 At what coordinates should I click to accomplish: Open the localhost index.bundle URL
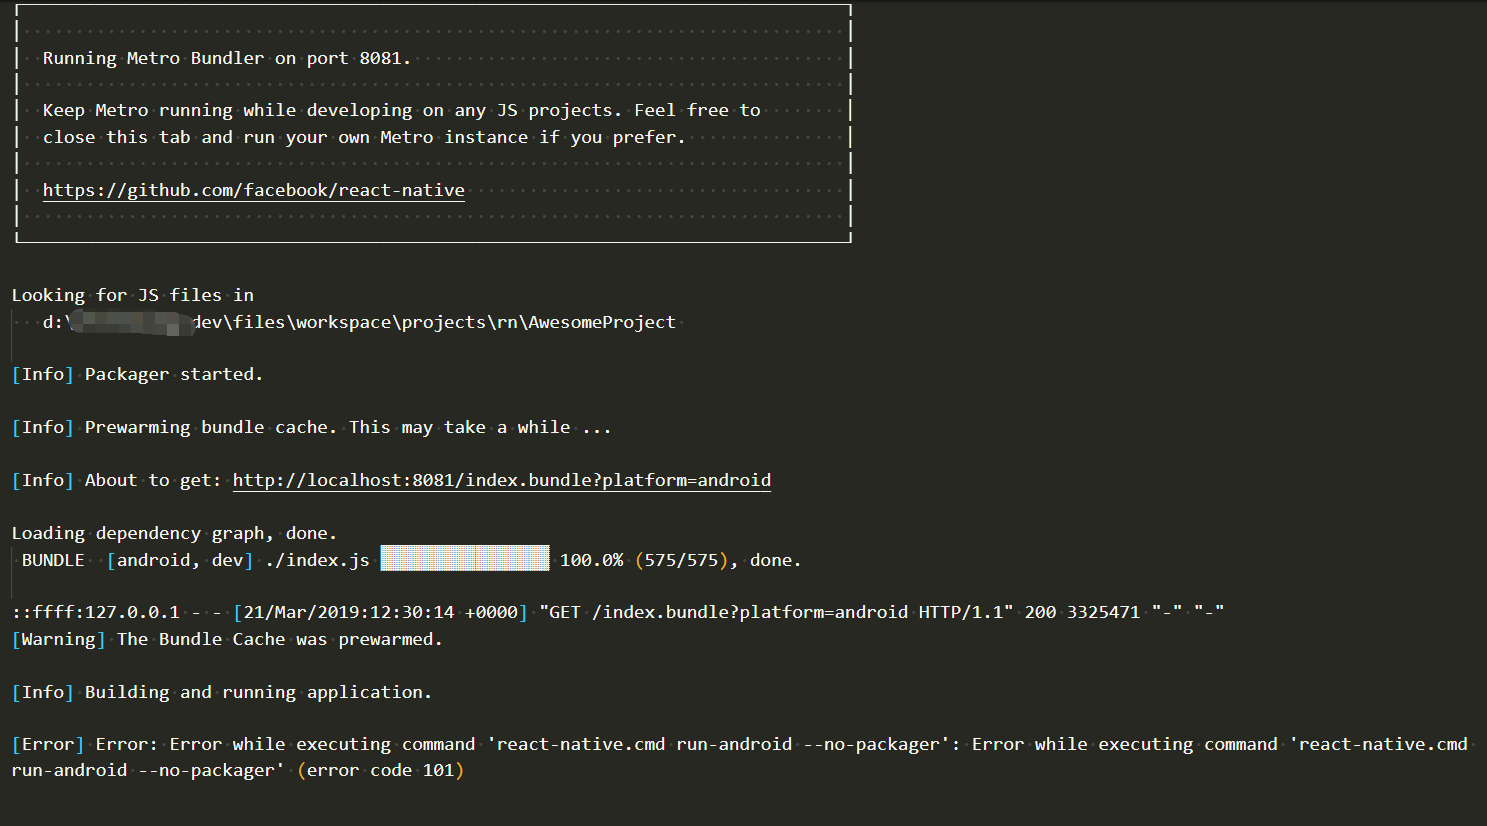pyautogui.click(x=501, y=479)
